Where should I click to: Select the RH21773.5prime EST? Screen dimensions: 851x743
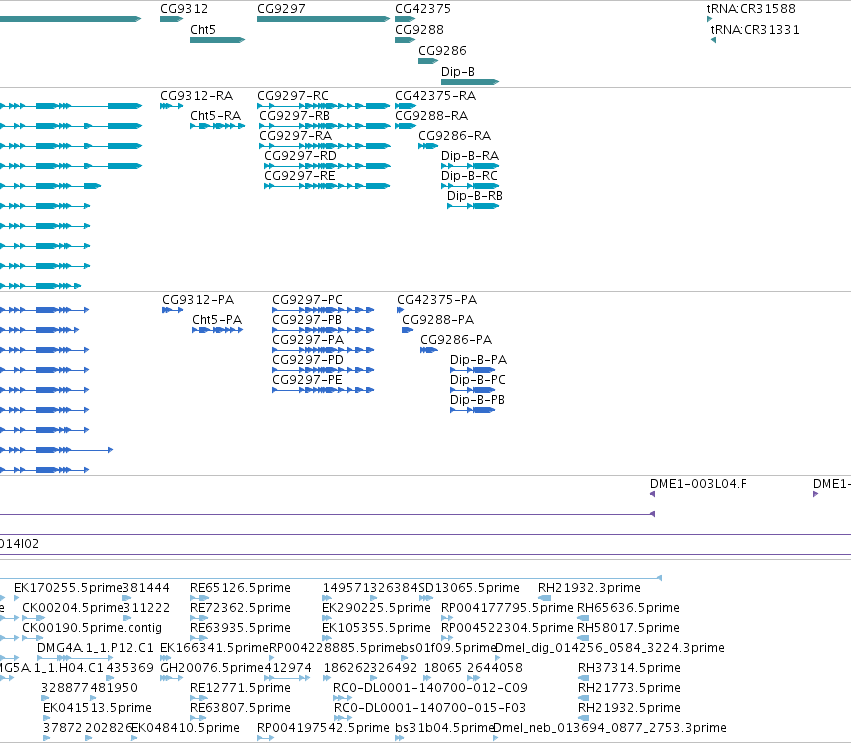click(x=584, y=698)
